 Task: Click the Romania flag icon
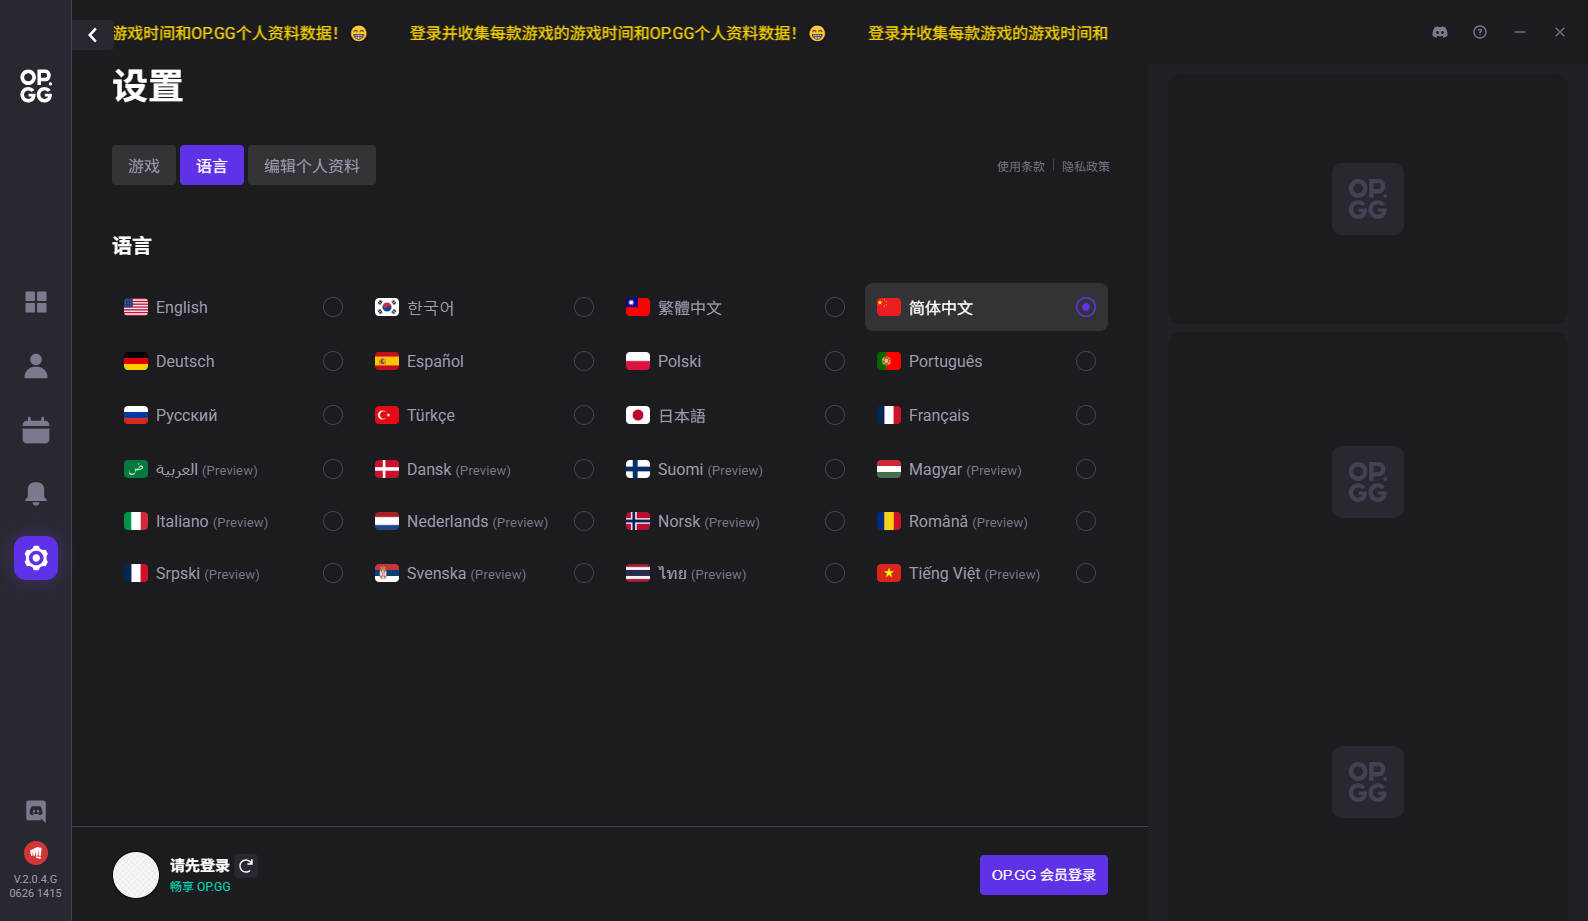coord(889,521)
